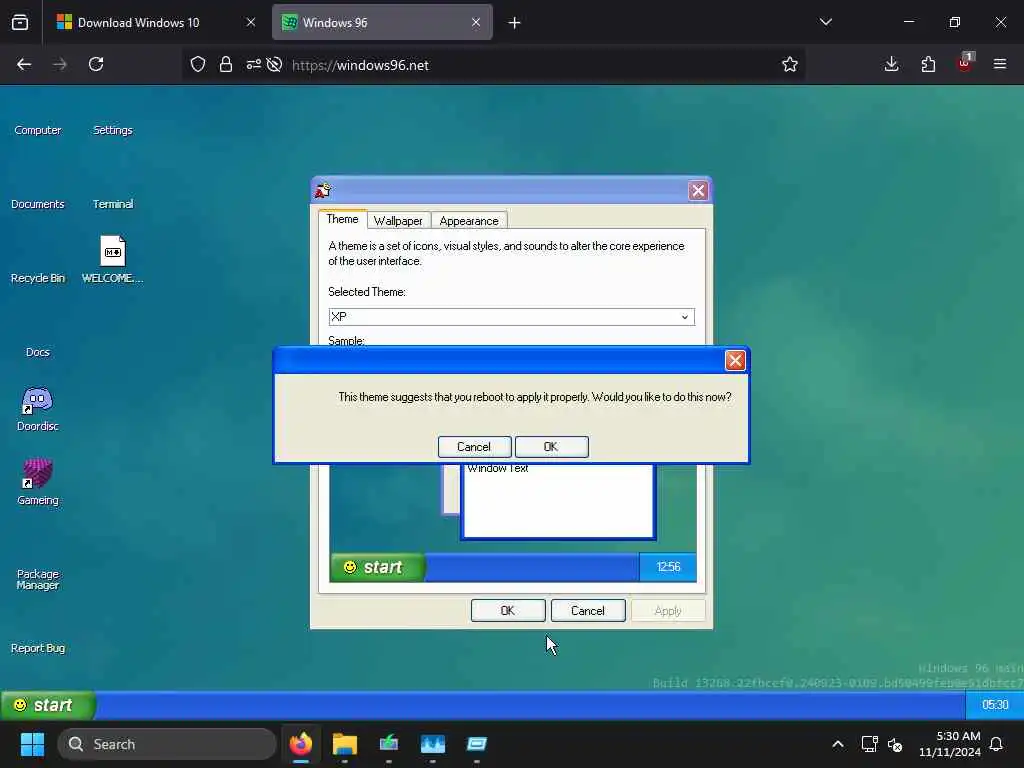
Task: Go back in the browser
Action: coord(24,64)
